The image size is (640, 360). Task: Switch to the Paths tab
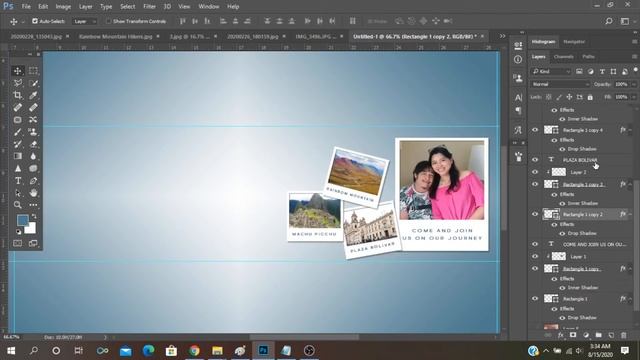[x=588, y=57]
